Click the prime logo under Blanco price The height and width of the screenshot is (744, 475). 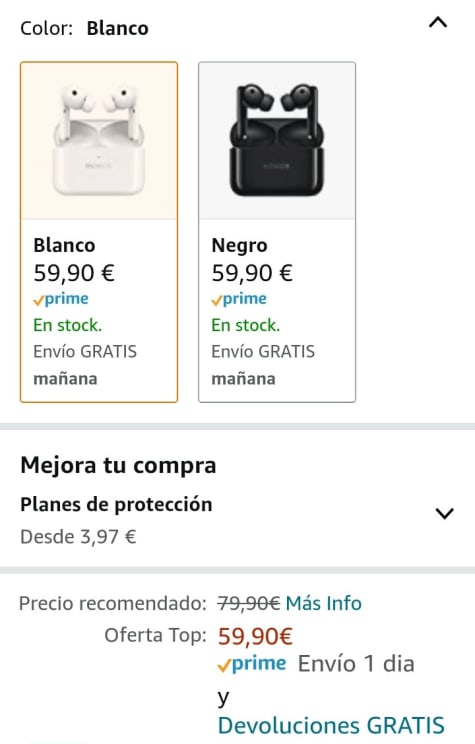coord(61,299)
